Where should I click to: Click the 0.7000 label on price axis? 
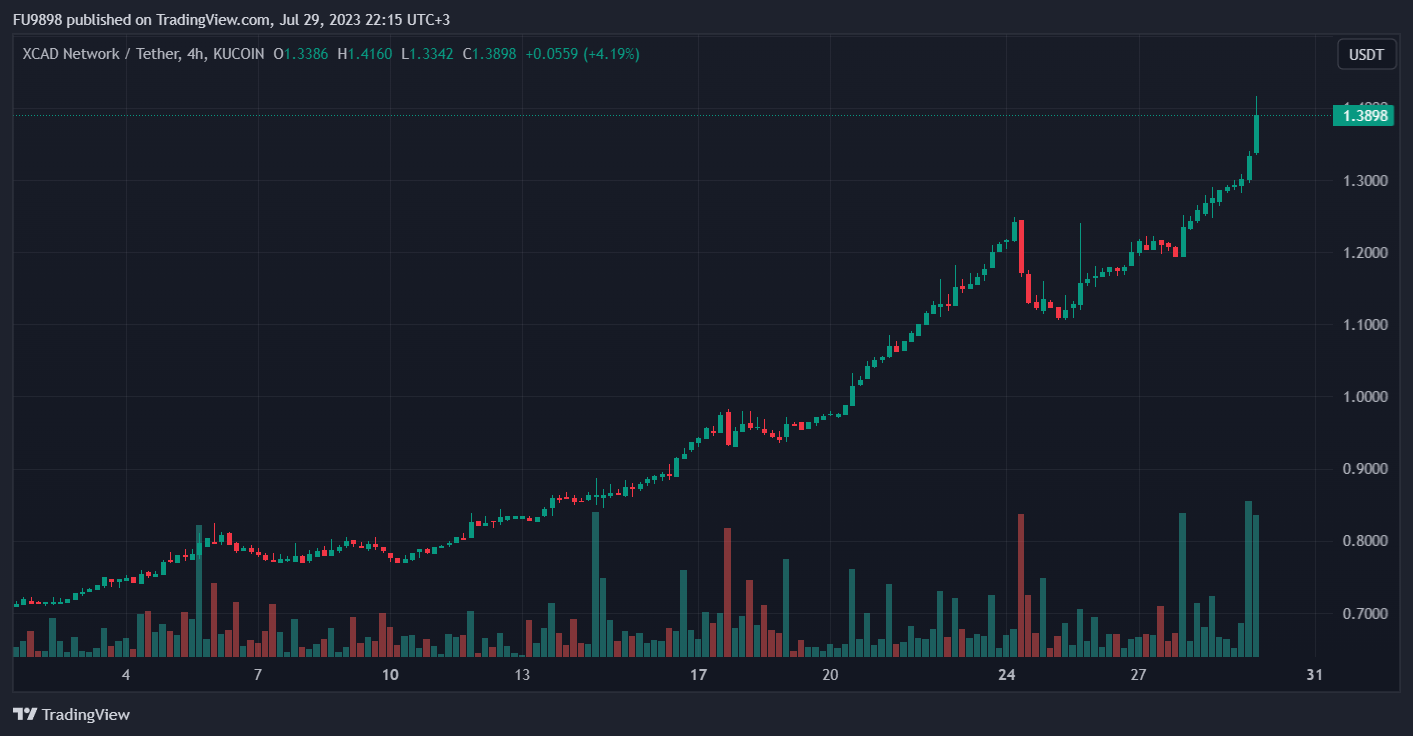(x=1365, y=613)
